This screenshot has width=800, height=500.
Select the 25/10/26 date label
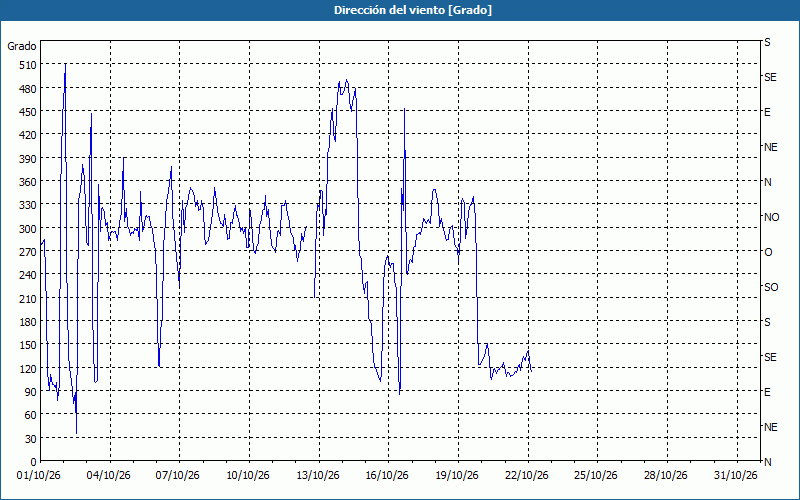pyautogui.click(x=595, y=476)
